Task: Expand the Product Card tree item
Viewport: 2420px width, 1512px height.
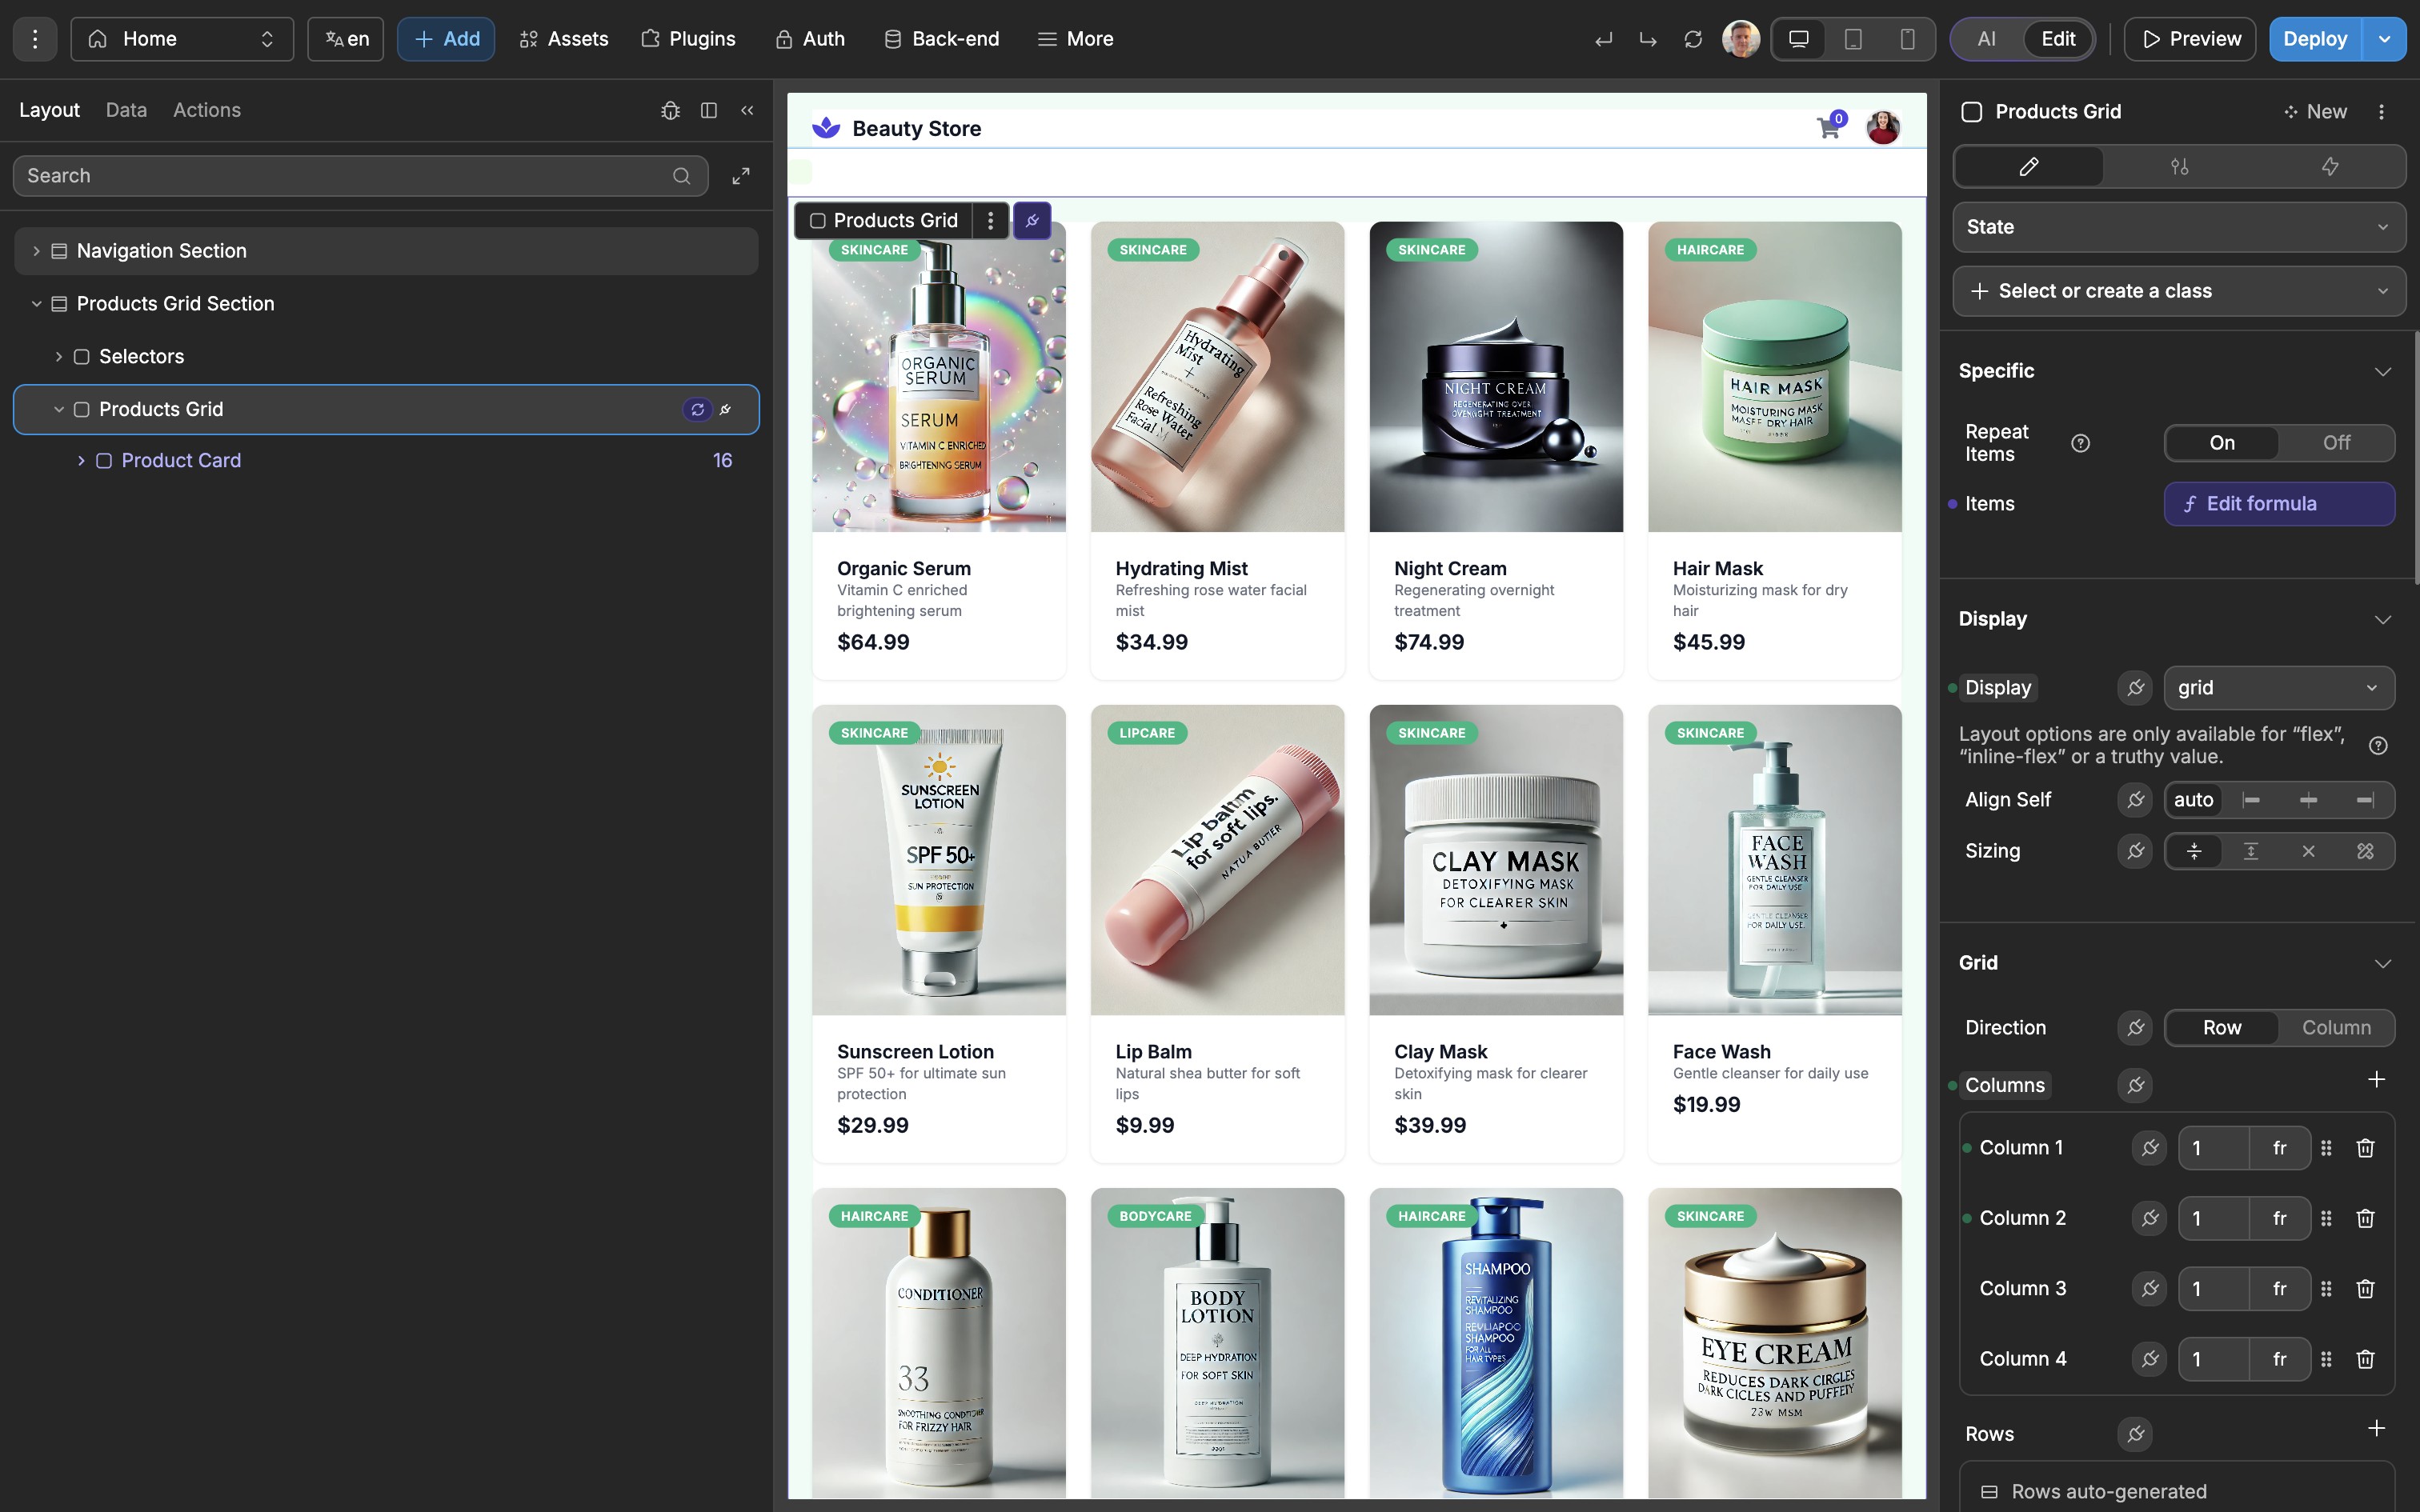Action: pos(81,461)
